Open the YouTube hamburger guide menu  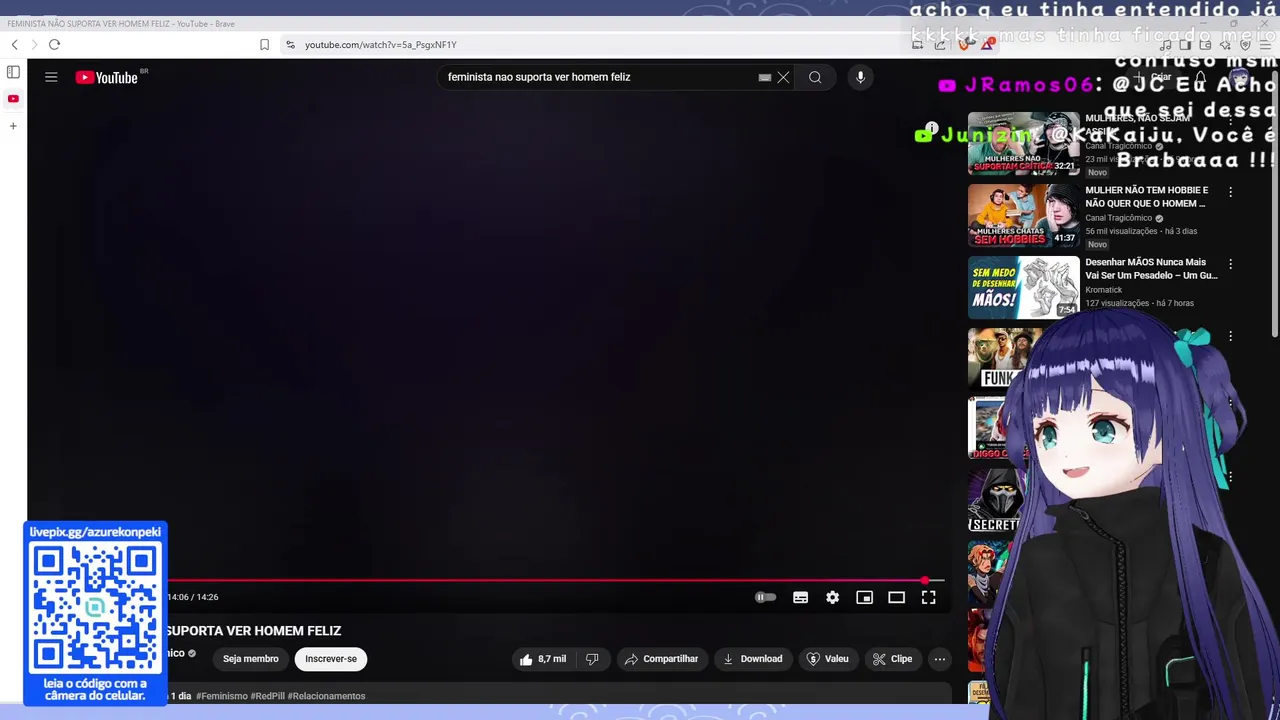tap(51, 77)
